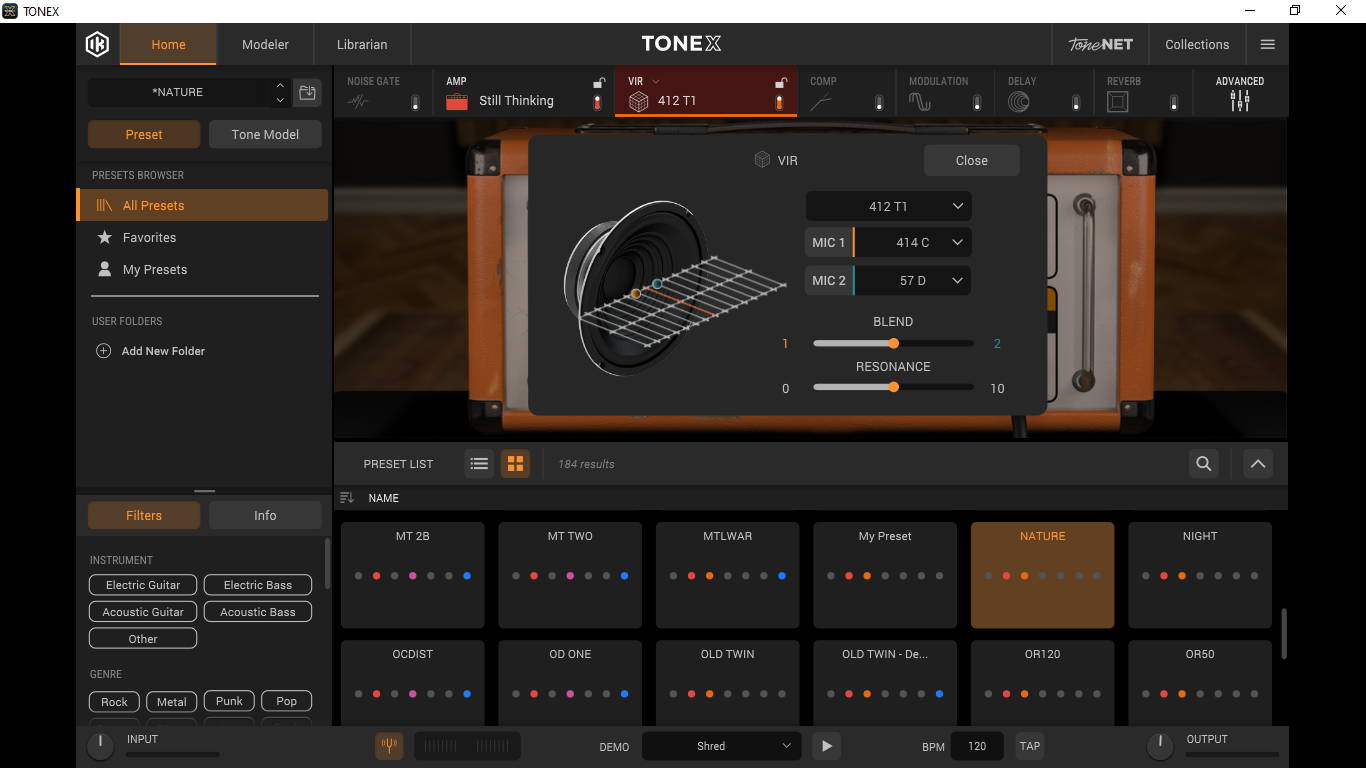Click the sort order icon beside NAME
Screen dimensions: 1366x768
click(x=347, y=498)
